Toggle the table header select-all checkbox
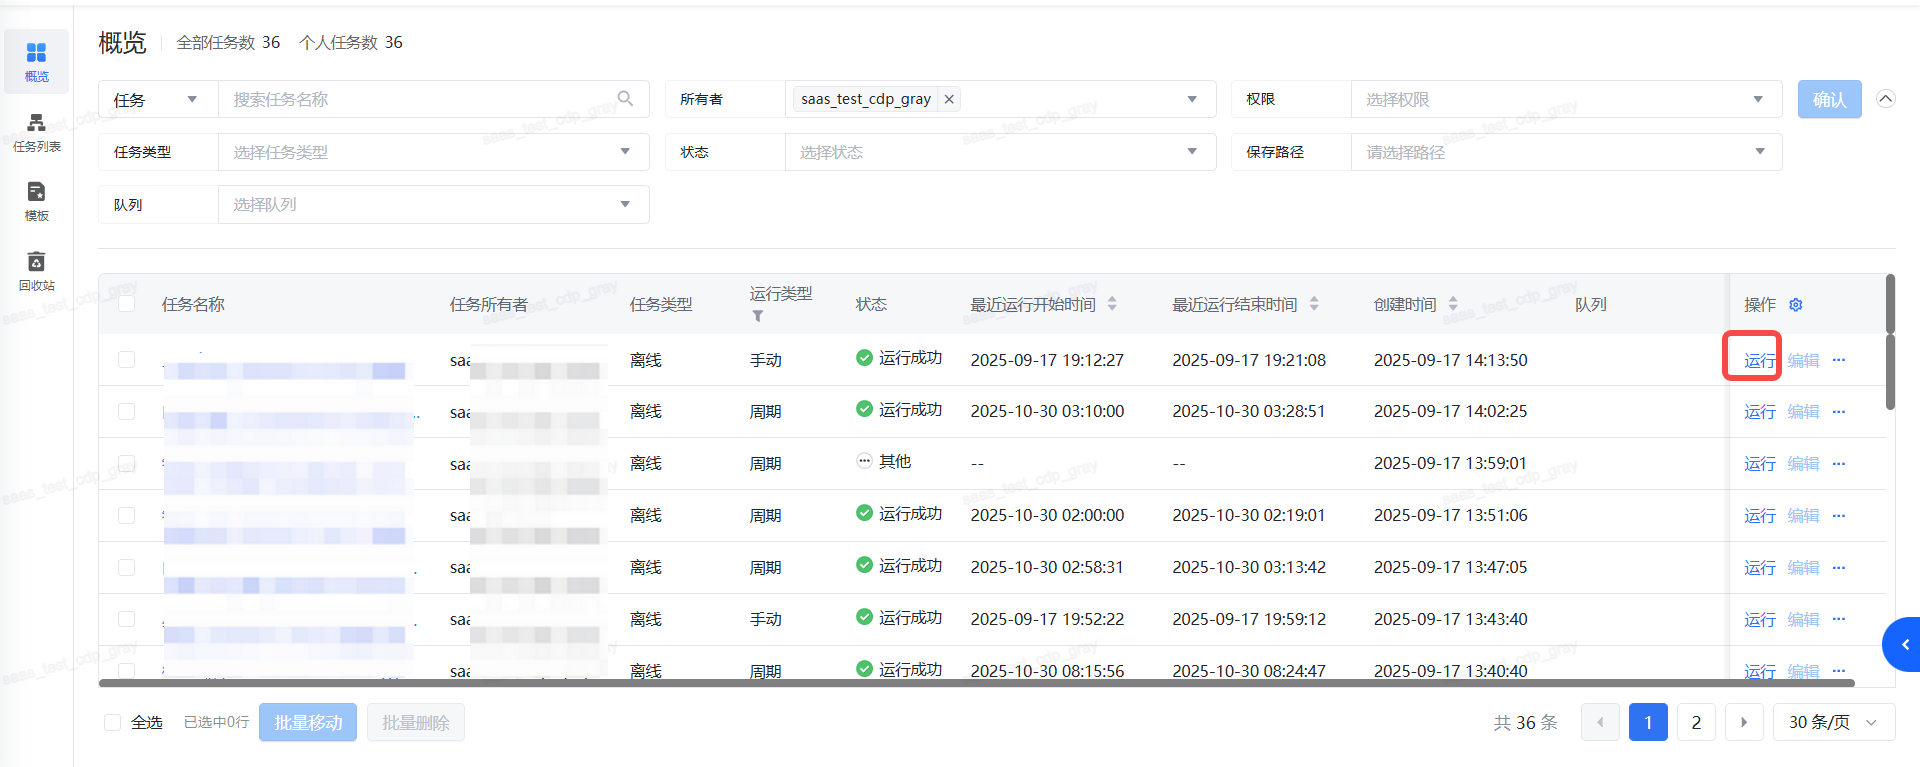This screenshot has width=1920, height=767. coord(127,304)
